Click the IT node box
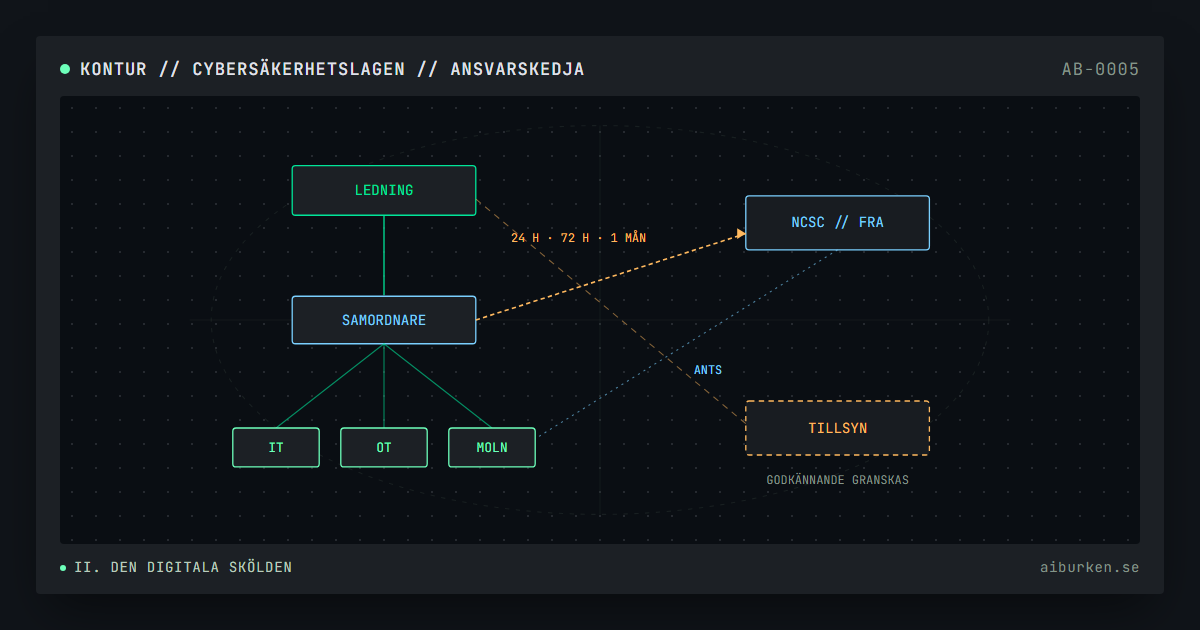Screen dimensions: 1200x630 click(276, 448)
